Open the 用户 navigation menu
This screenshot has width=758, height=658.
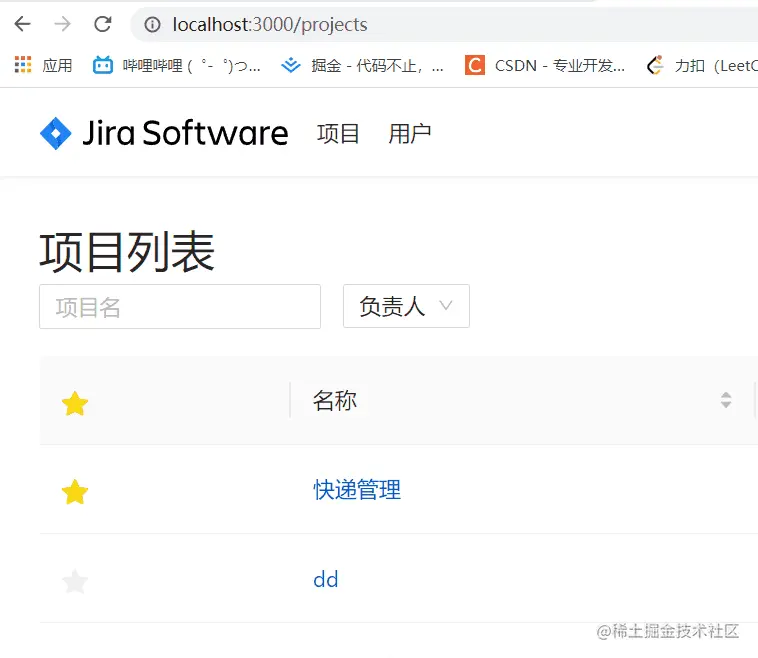(x=409, y=133)
